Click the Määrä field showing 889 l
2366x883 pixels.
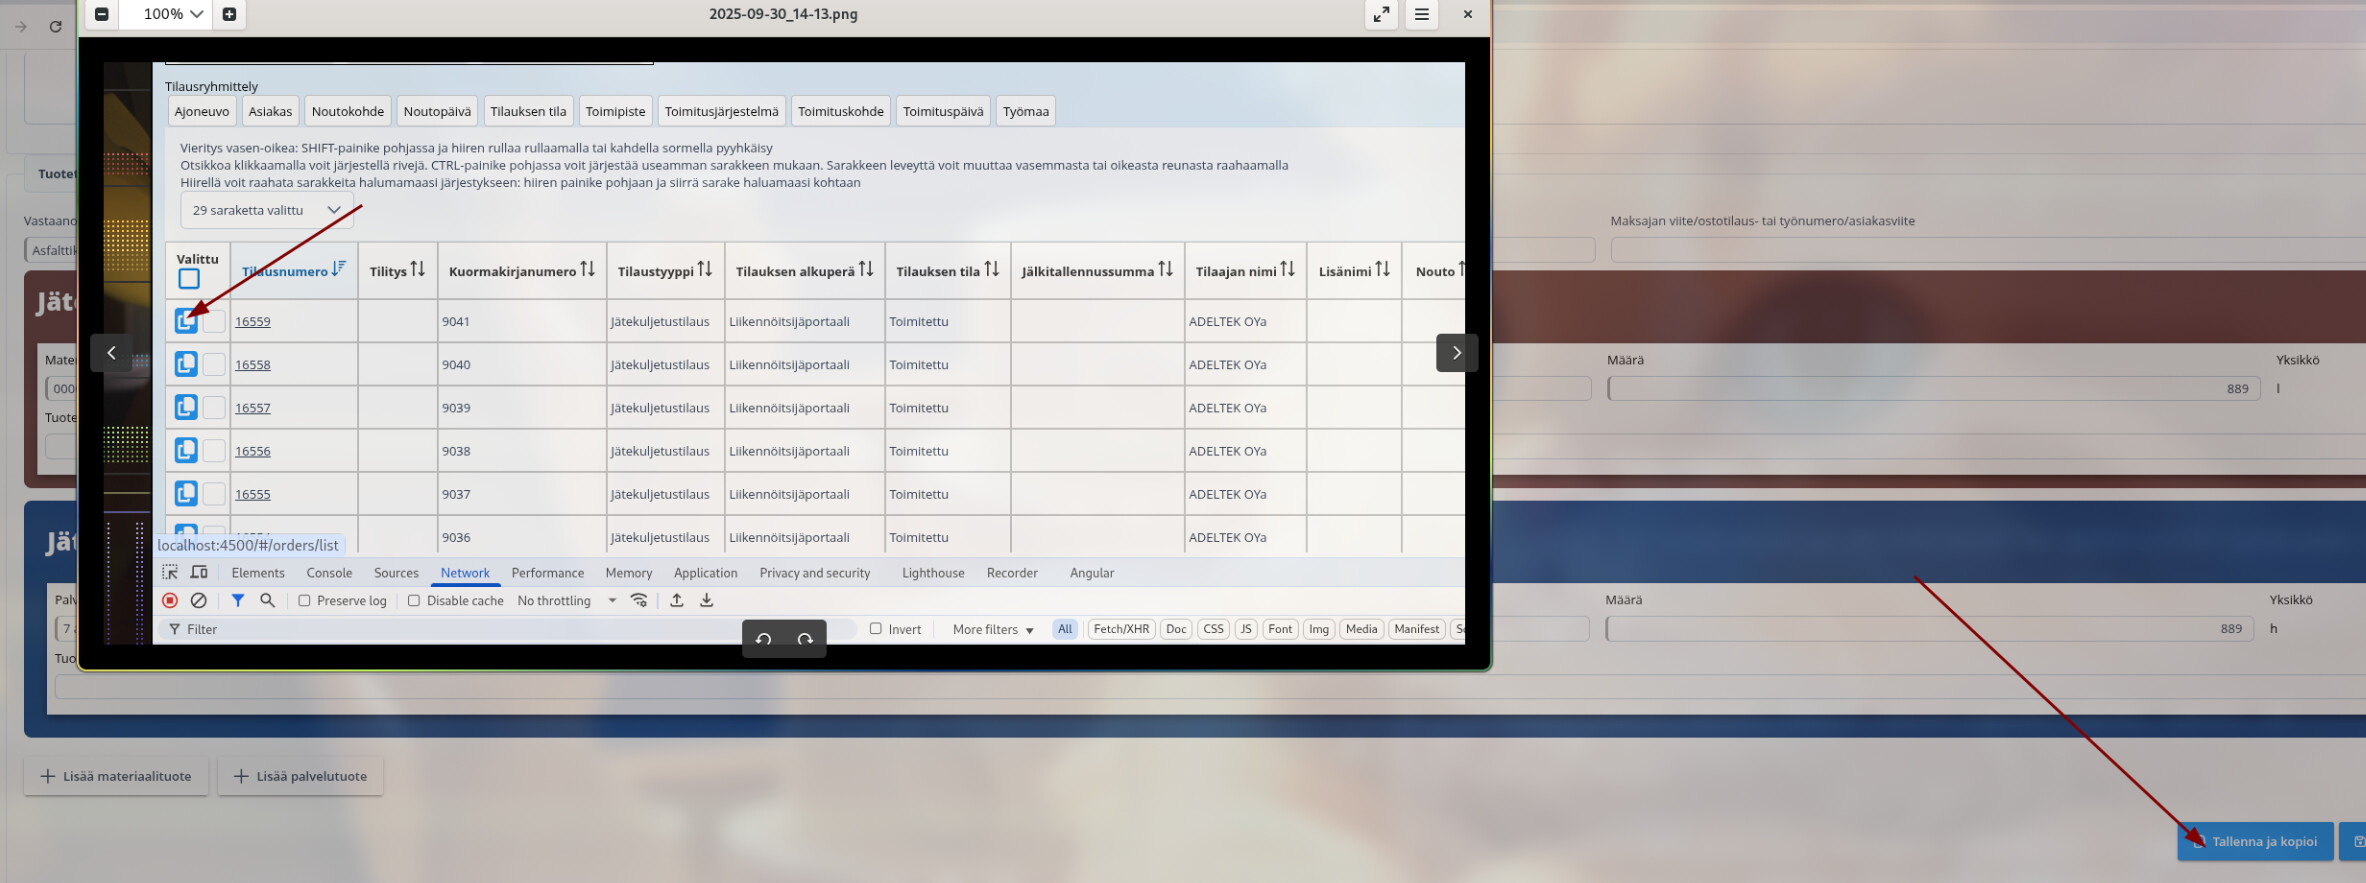pyautogui.click(x=1933, y=389)
